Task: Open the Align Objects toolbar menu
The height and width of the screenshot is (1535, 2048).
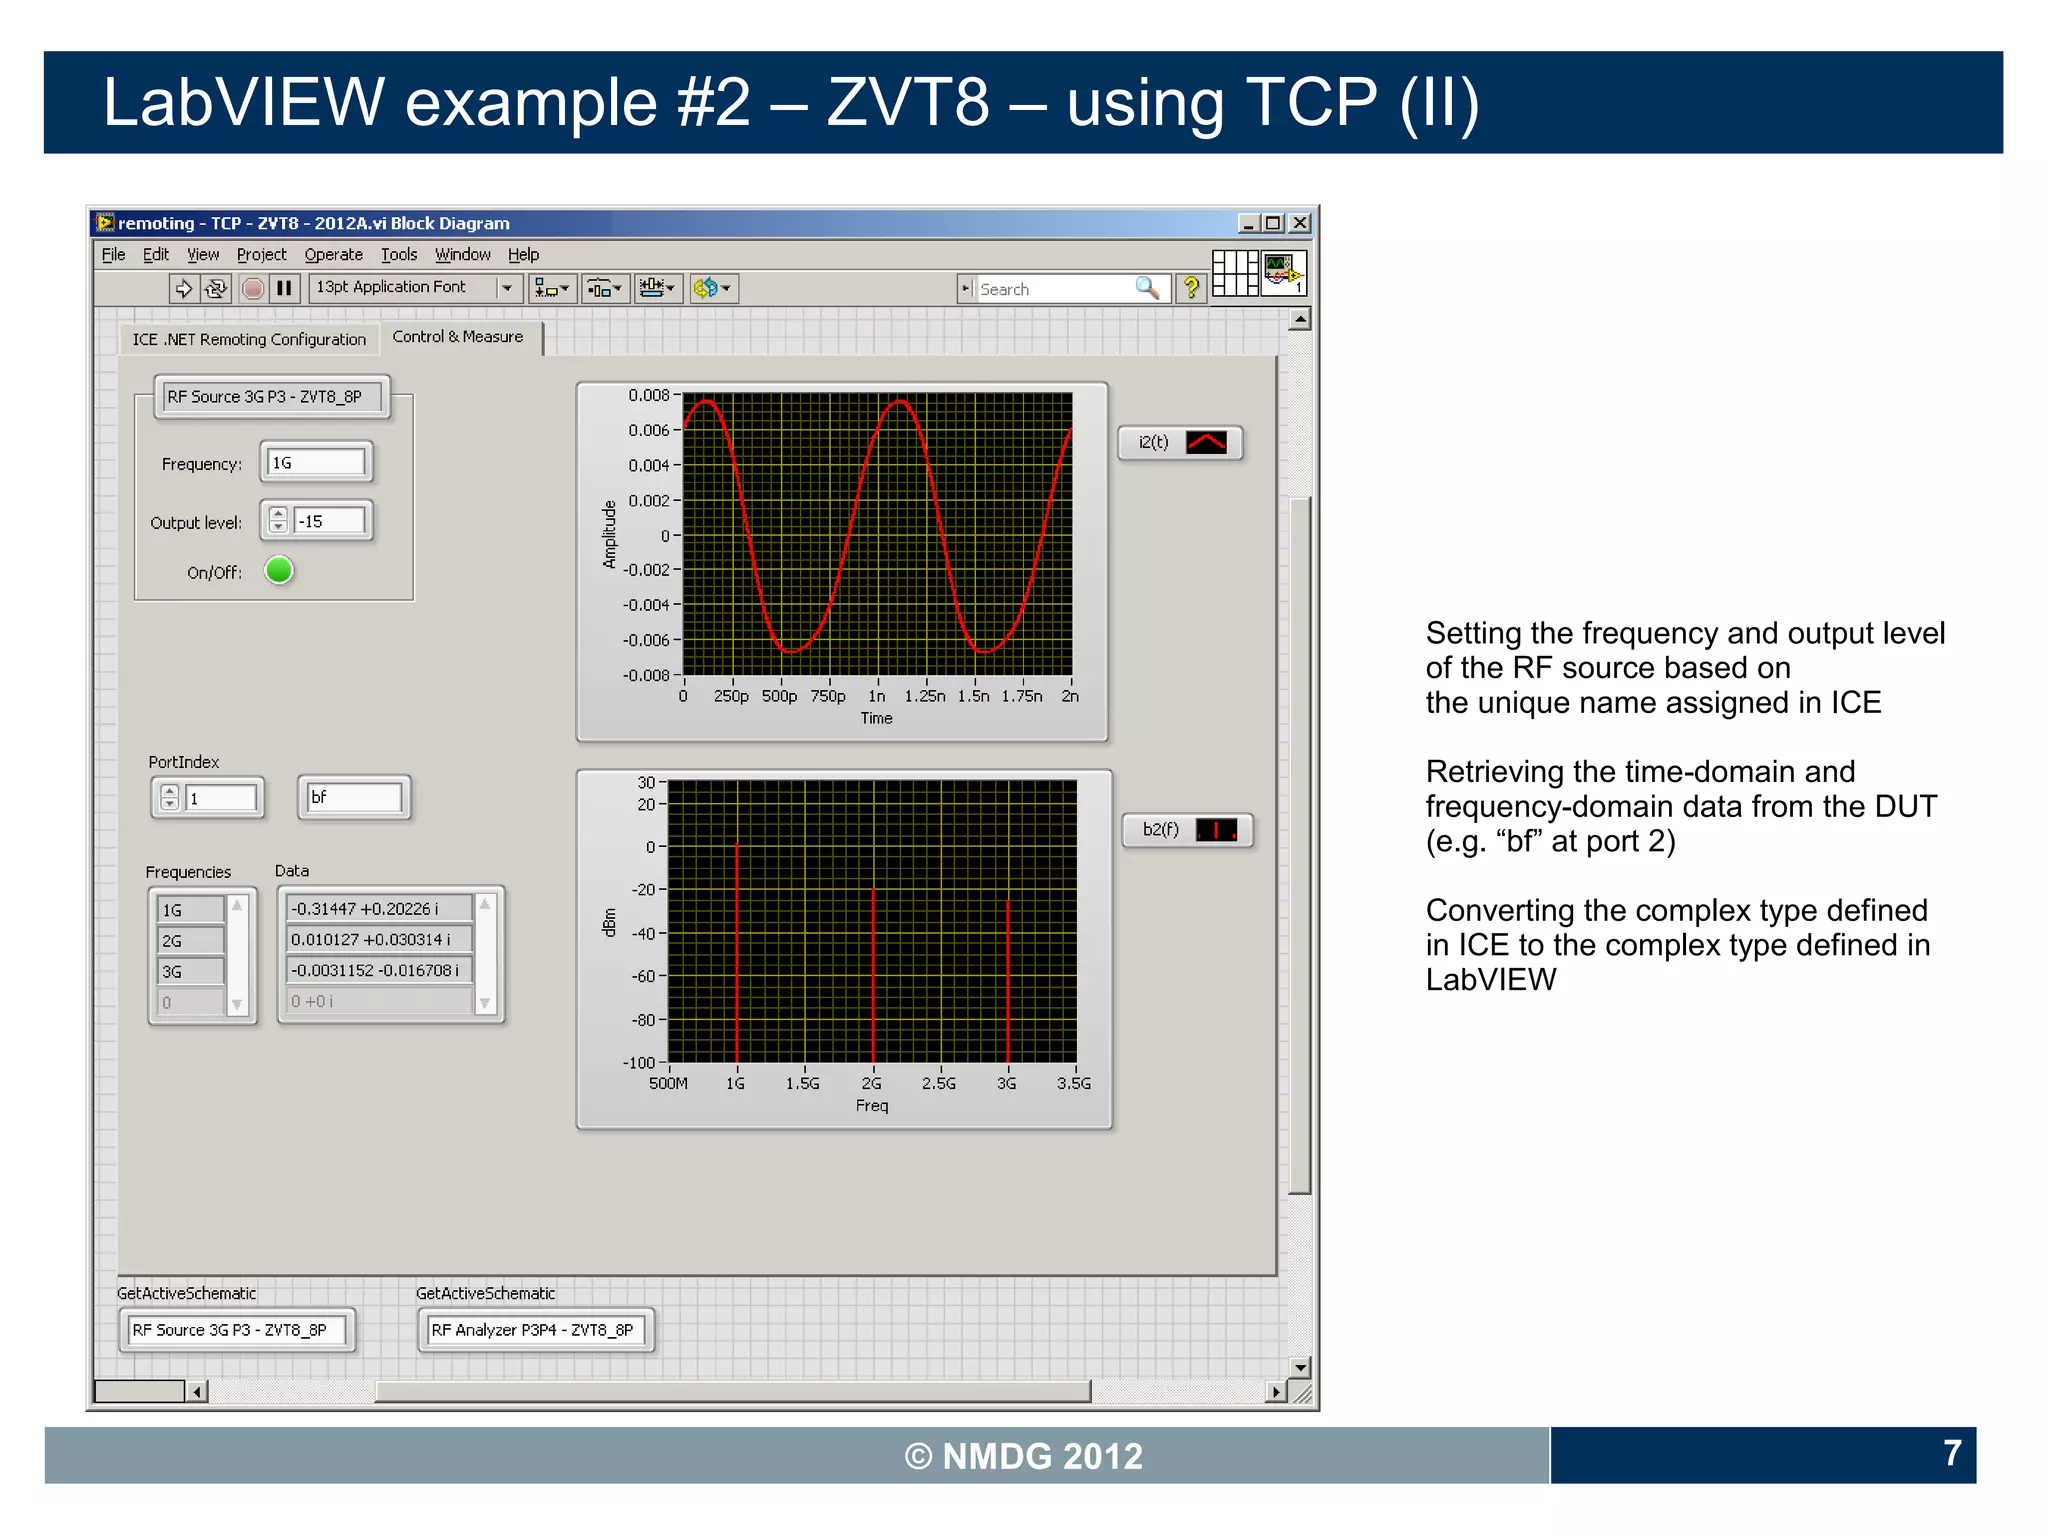Action: pyautogui.click(x=551, y=289)
